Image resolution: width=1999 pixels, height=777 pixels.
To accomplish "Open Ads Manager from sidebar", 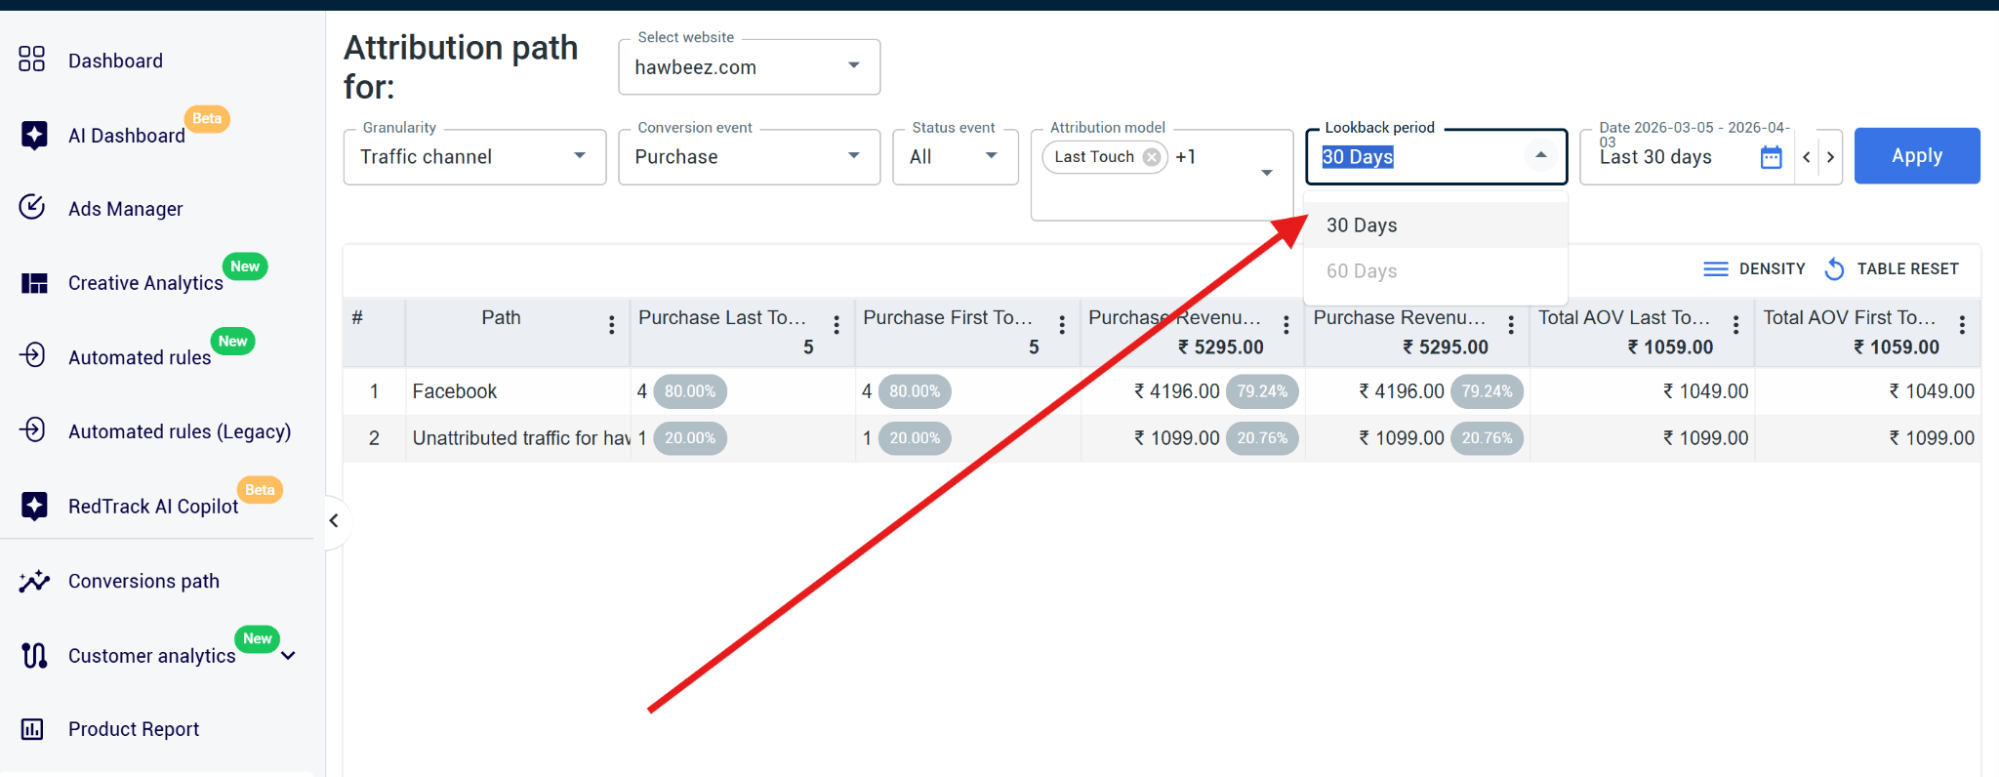I will coord(125,209).
